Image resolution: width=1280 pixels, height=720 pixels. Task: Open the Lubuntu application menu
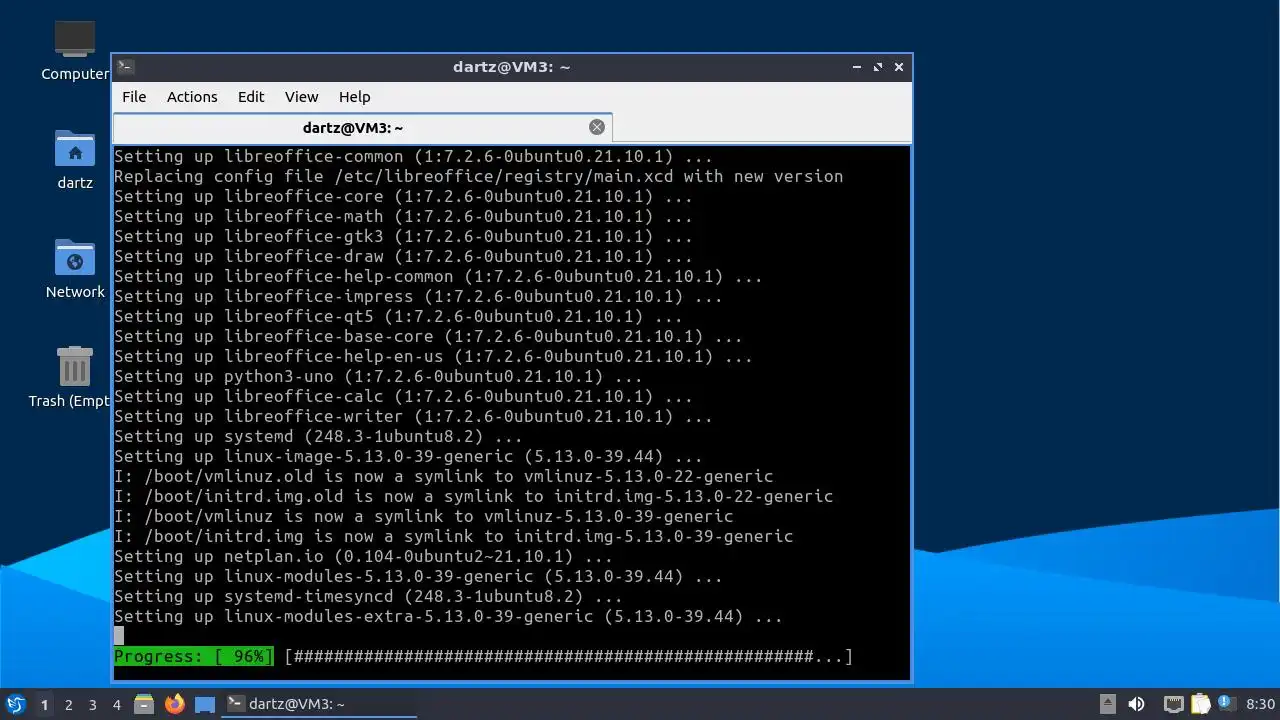[16, 704]
